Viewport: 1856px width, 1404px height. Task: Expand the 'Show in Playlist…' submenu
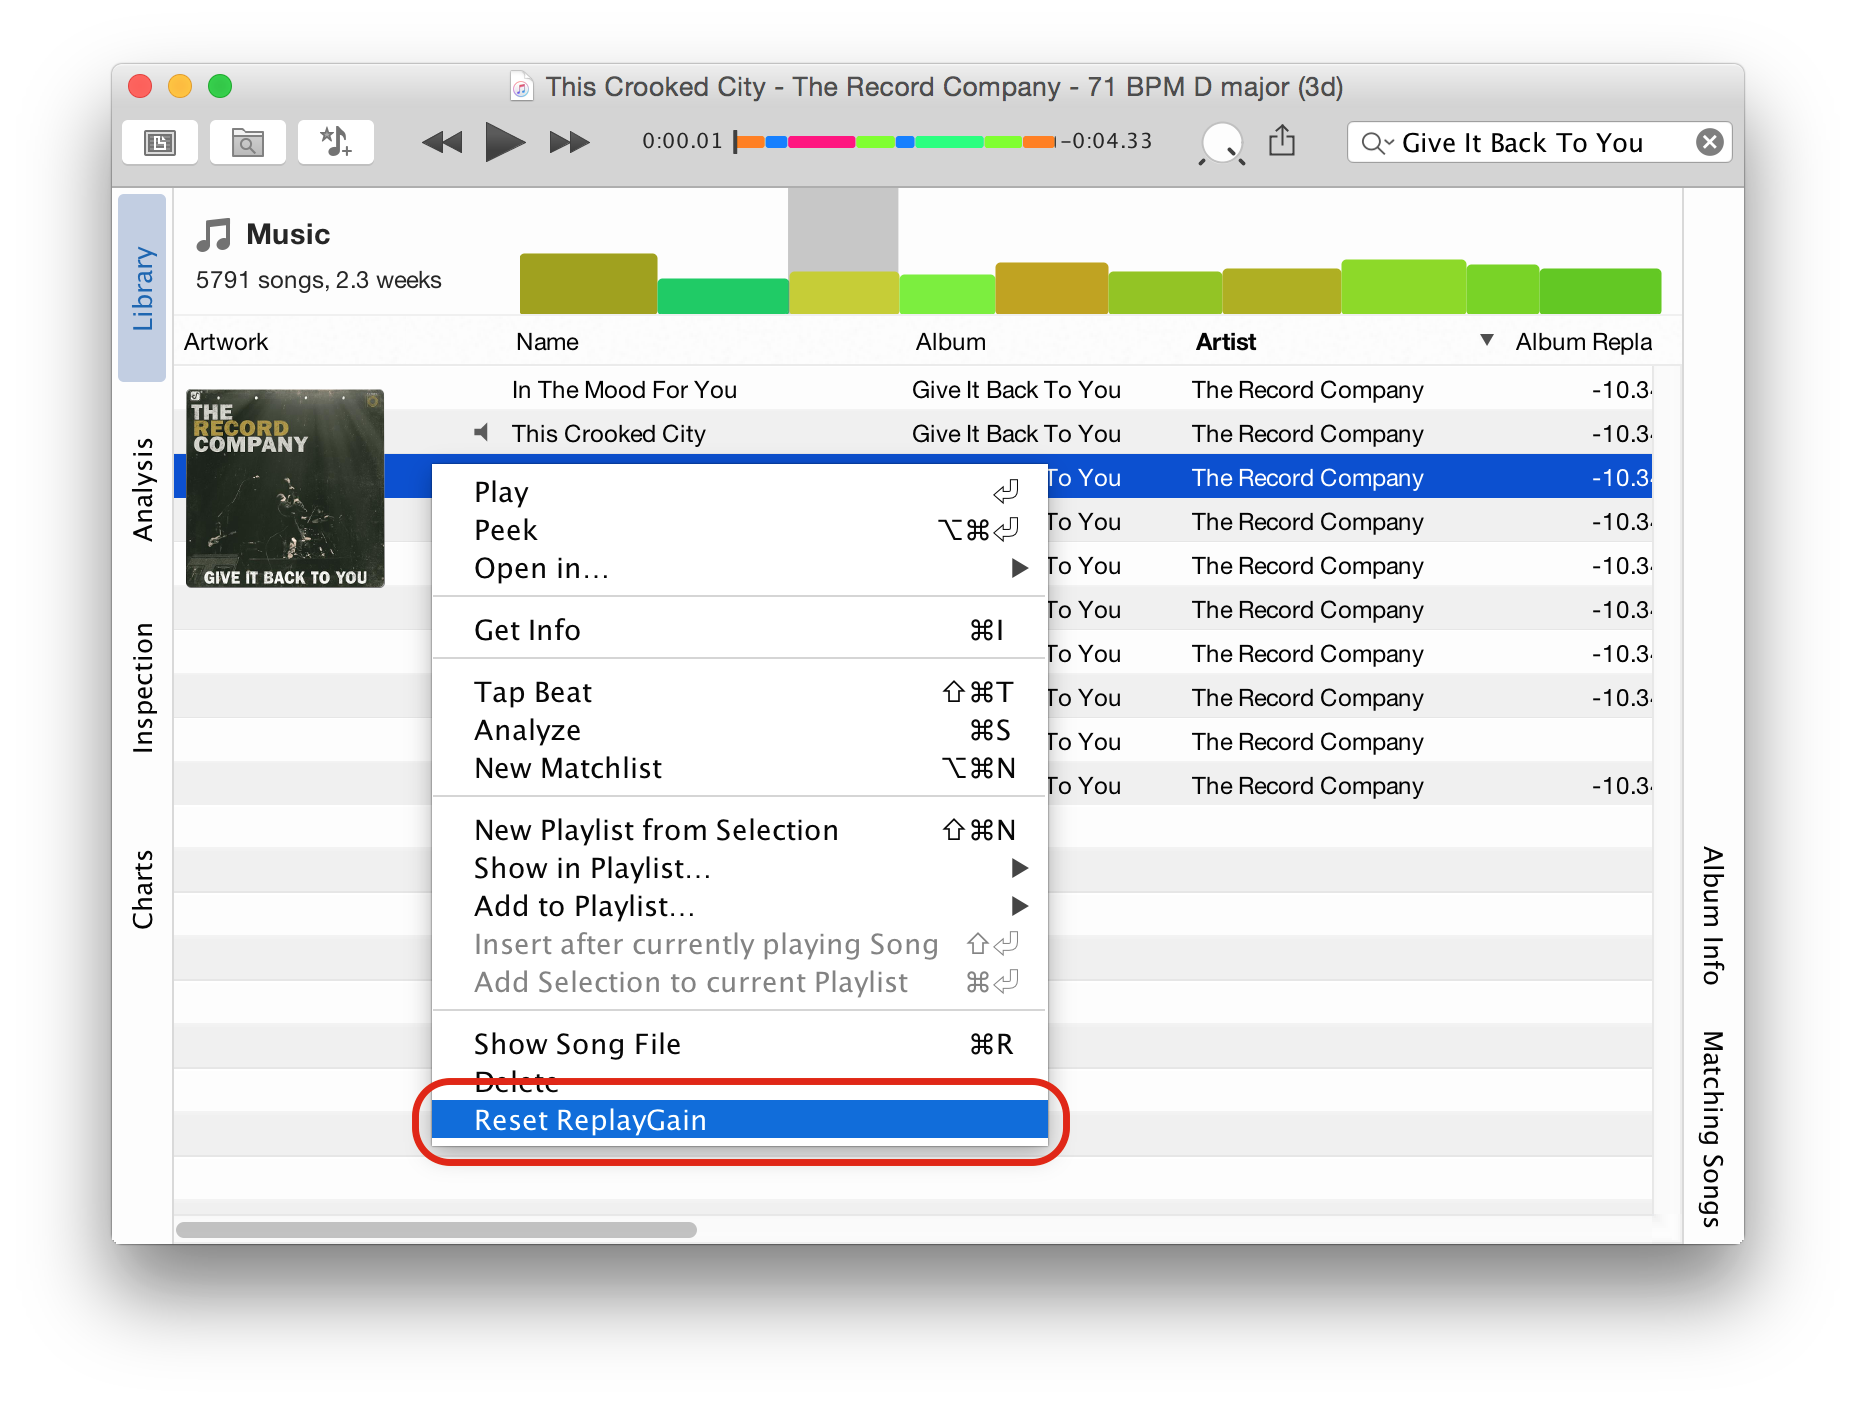click(x=1019, y=868)
